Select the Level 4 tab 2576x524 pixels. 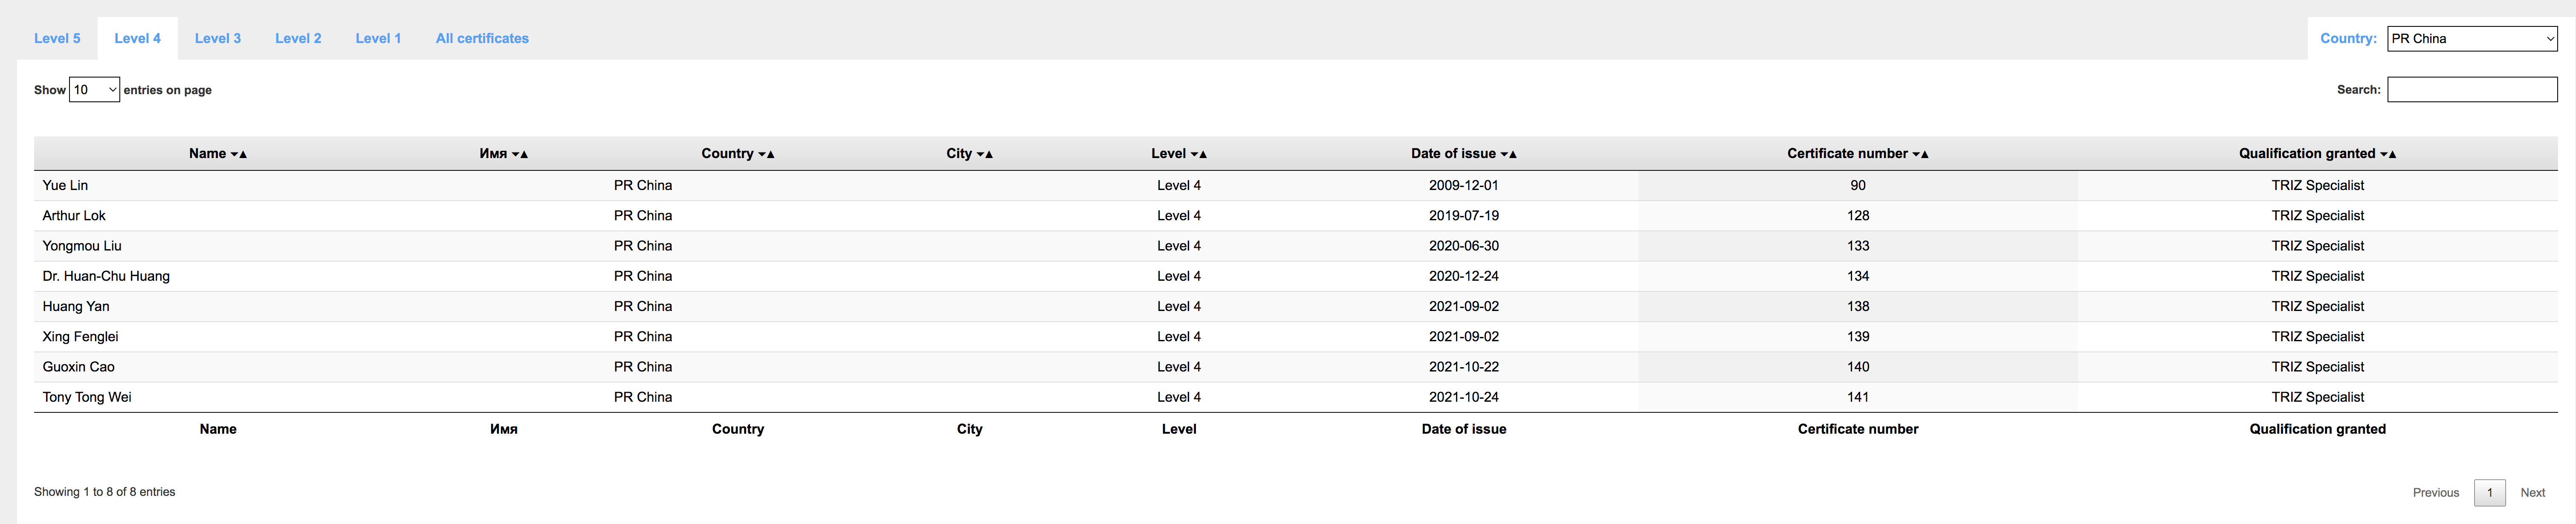click(137, 38)
